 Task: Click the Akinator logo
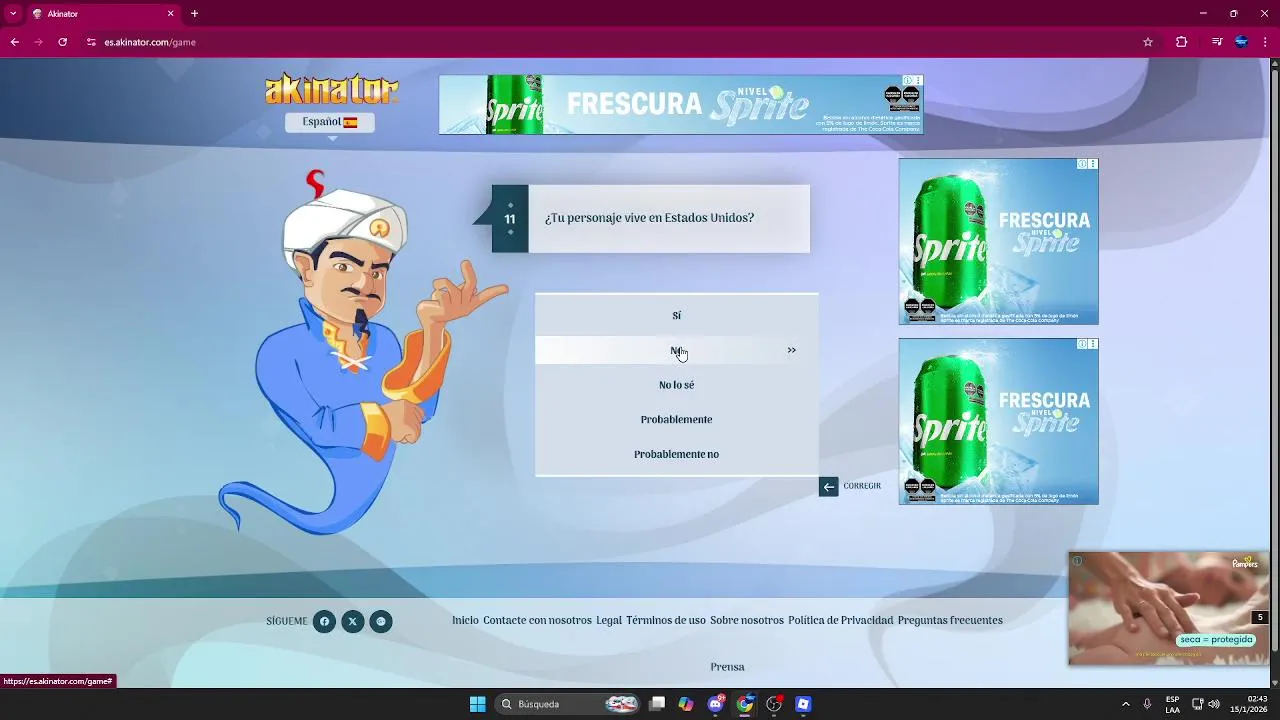tap(332, 88)
